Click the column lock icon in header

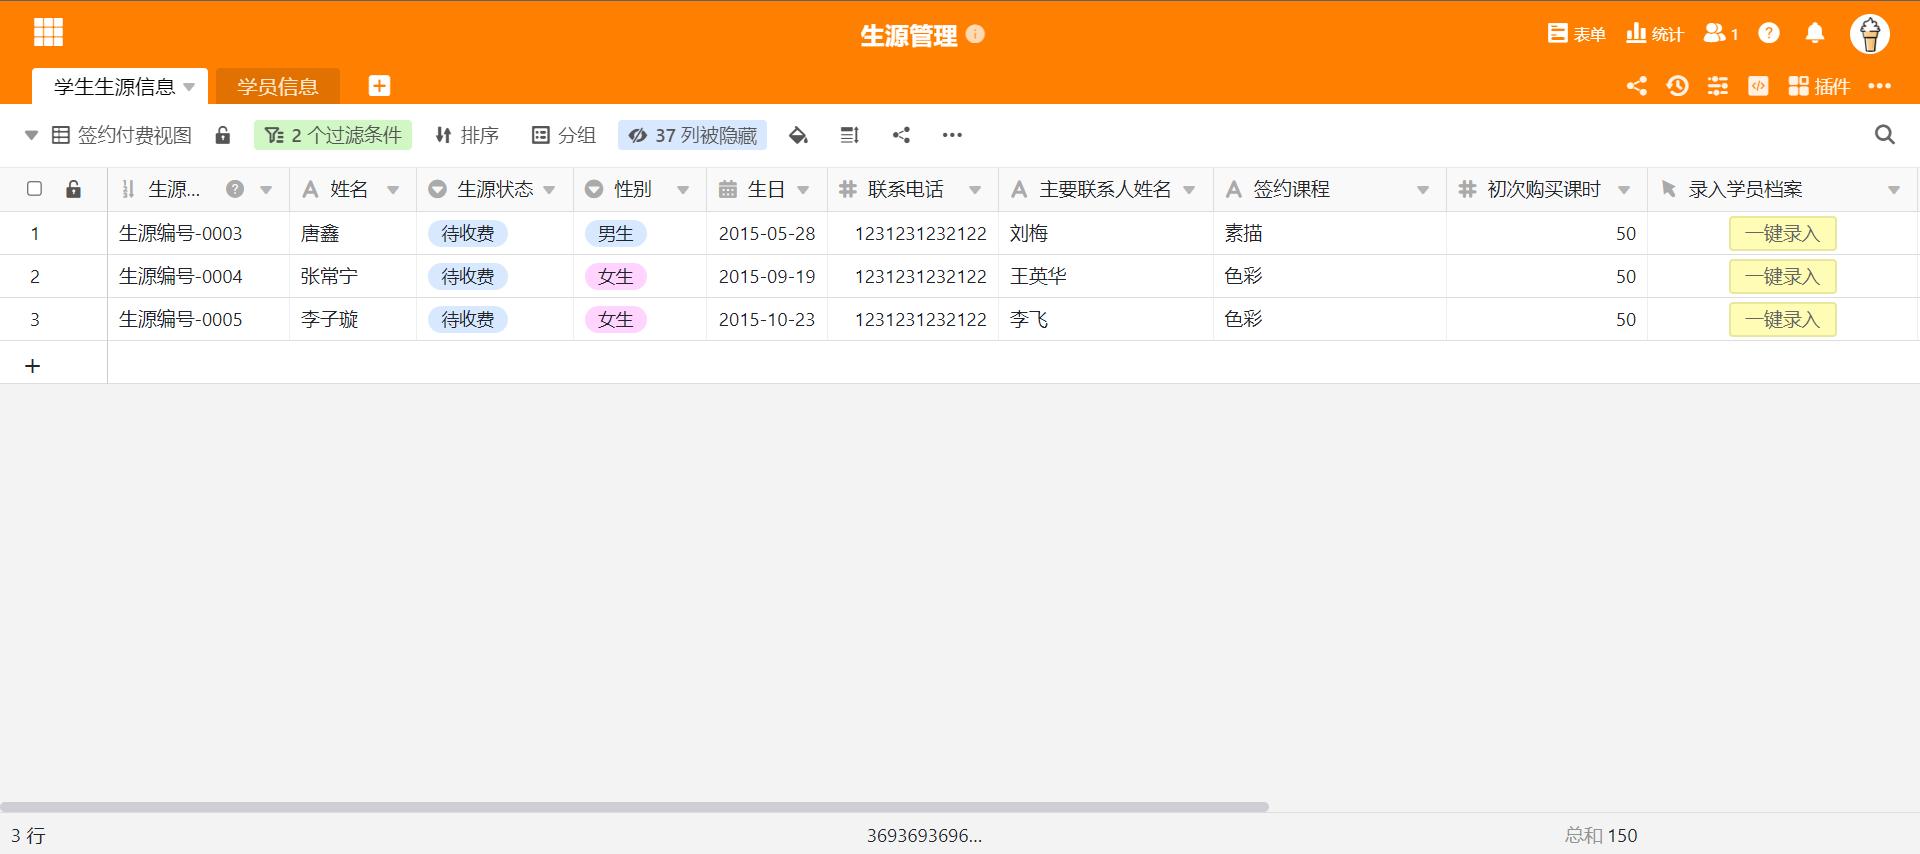pyautogui.click(x=73, y=189)
